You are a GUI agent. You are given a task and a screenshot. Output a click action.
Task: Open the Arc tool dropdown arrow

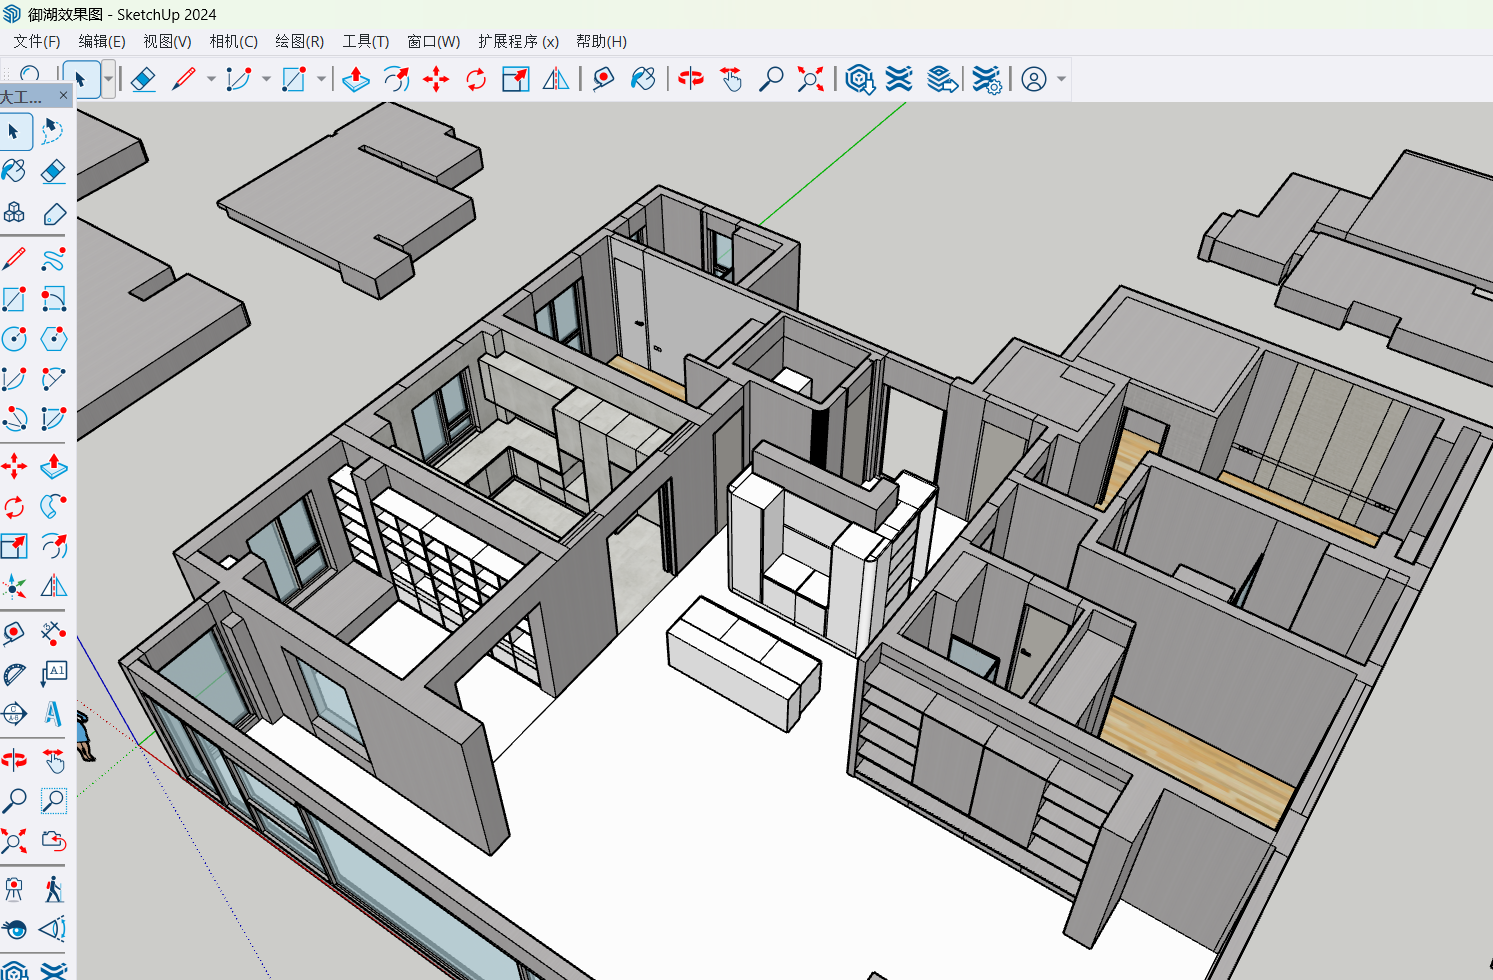[266, 79]
